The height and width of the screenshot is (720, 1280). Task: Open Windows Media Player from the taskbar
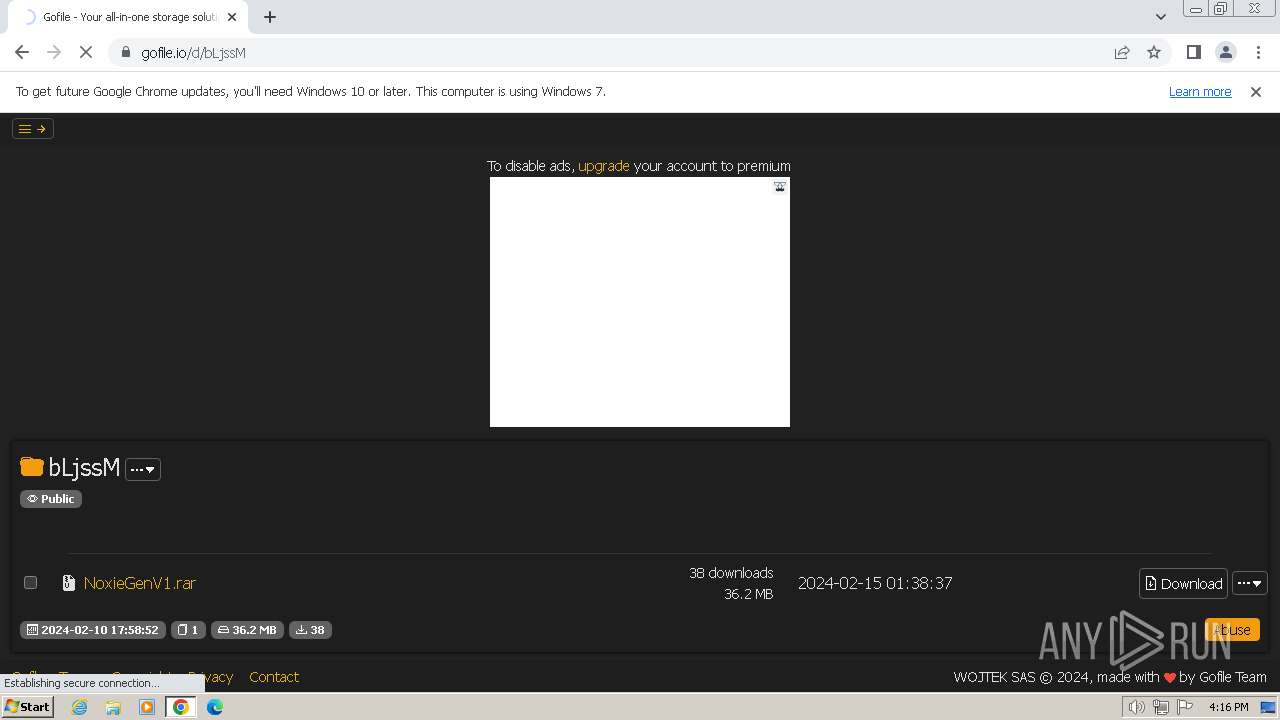147,707
